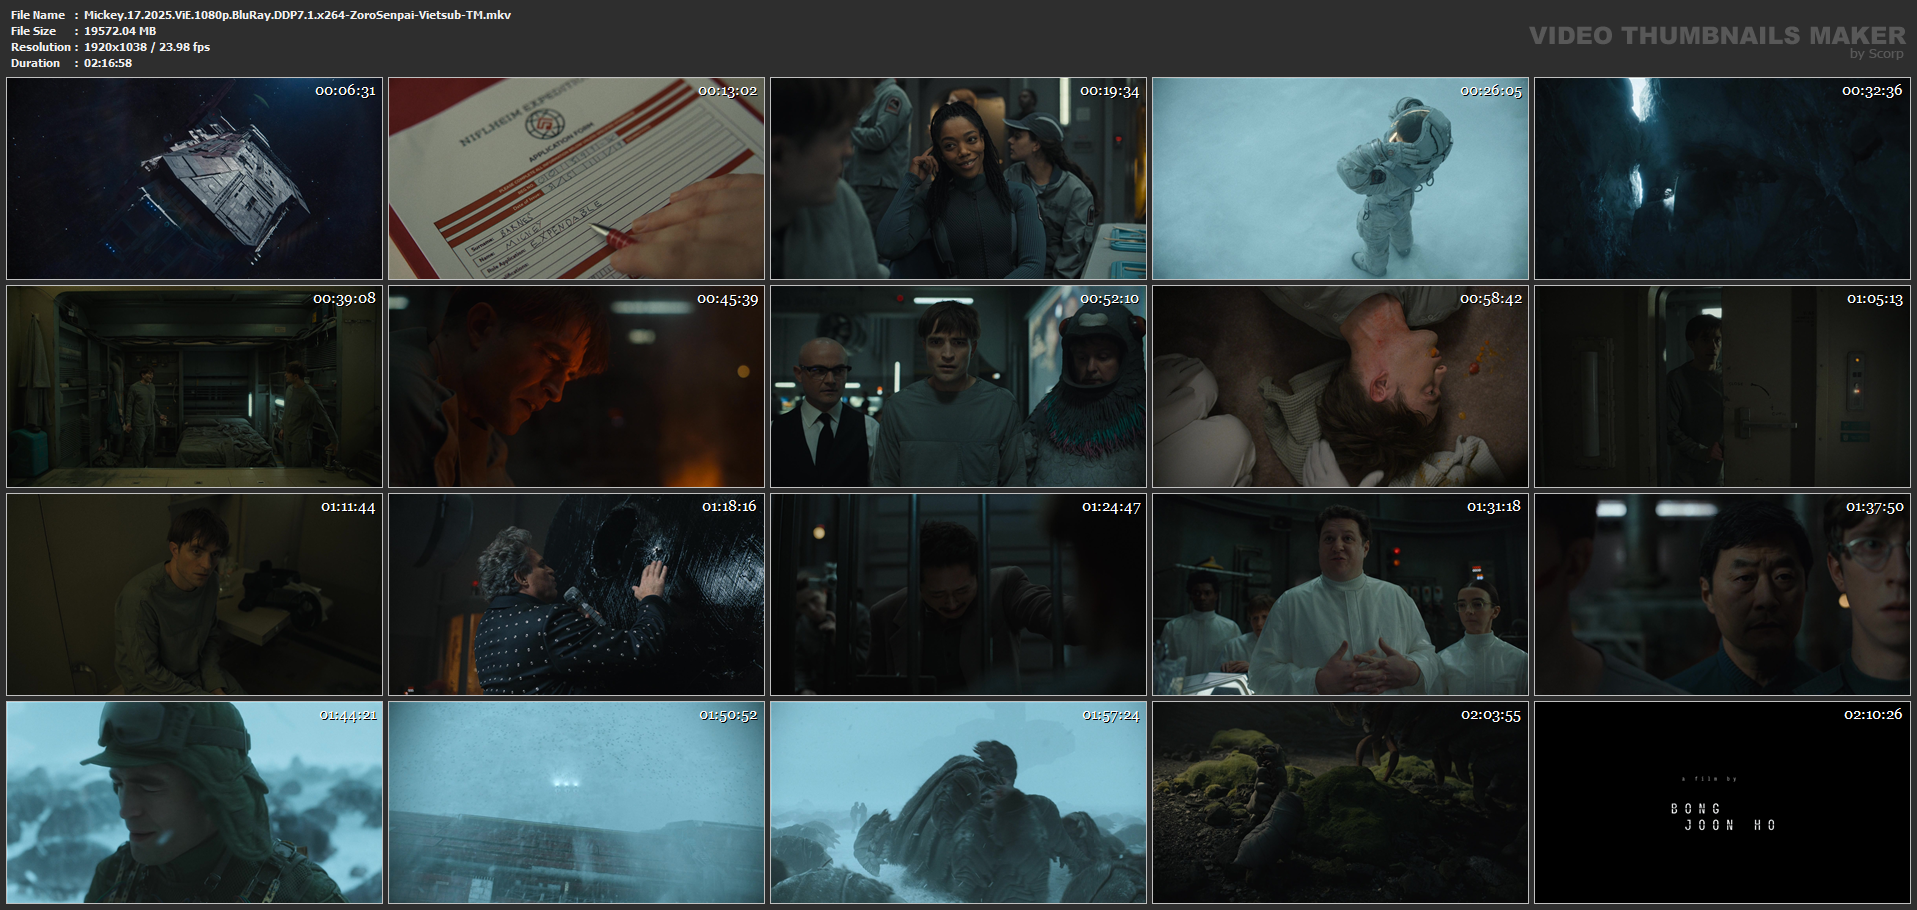
Task: Select the application form thumbnail at 00:13:02
Action: [x=576, y=178]
